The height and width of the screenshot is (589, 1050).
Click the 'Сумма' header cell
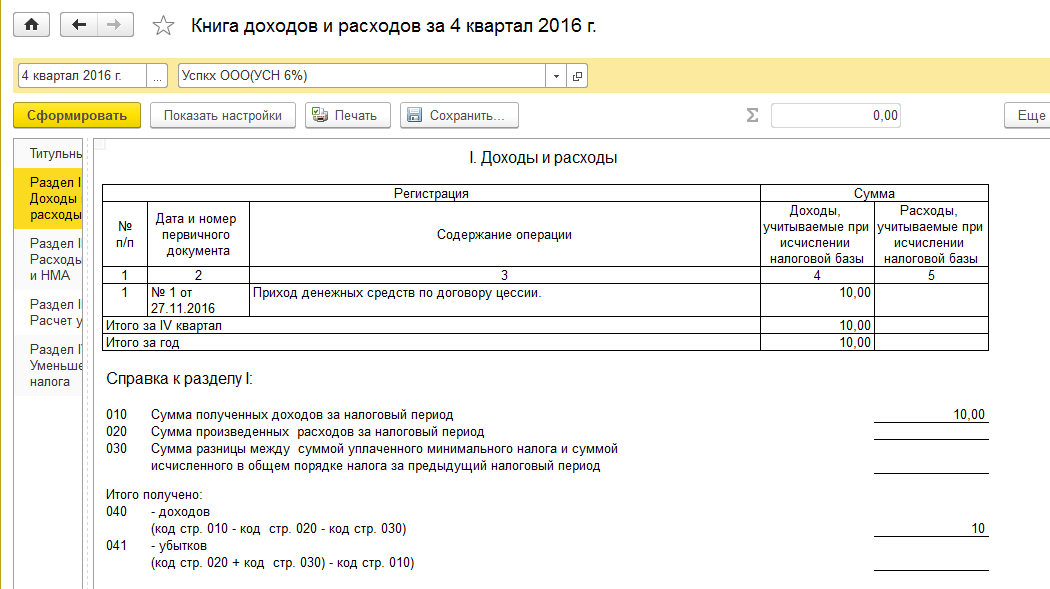pos(875,193)
